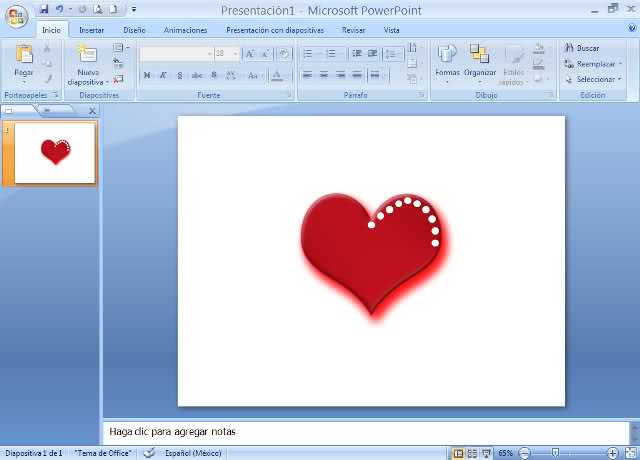The width and height of the screenshot is (640, 460).
Task: Click the Clear Formatting icon
Action: pos(284,53)
